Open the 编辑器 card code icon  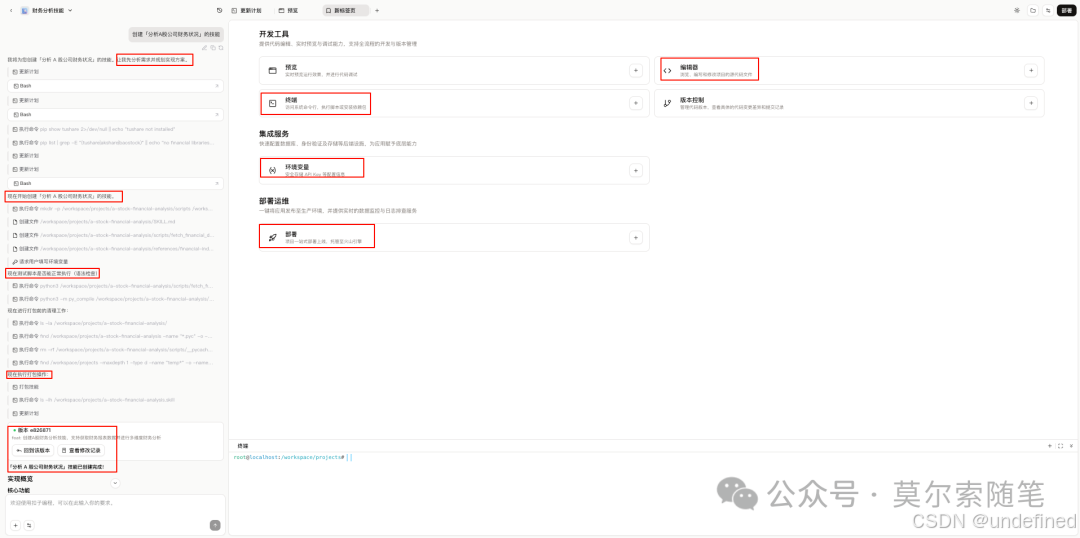667,70
